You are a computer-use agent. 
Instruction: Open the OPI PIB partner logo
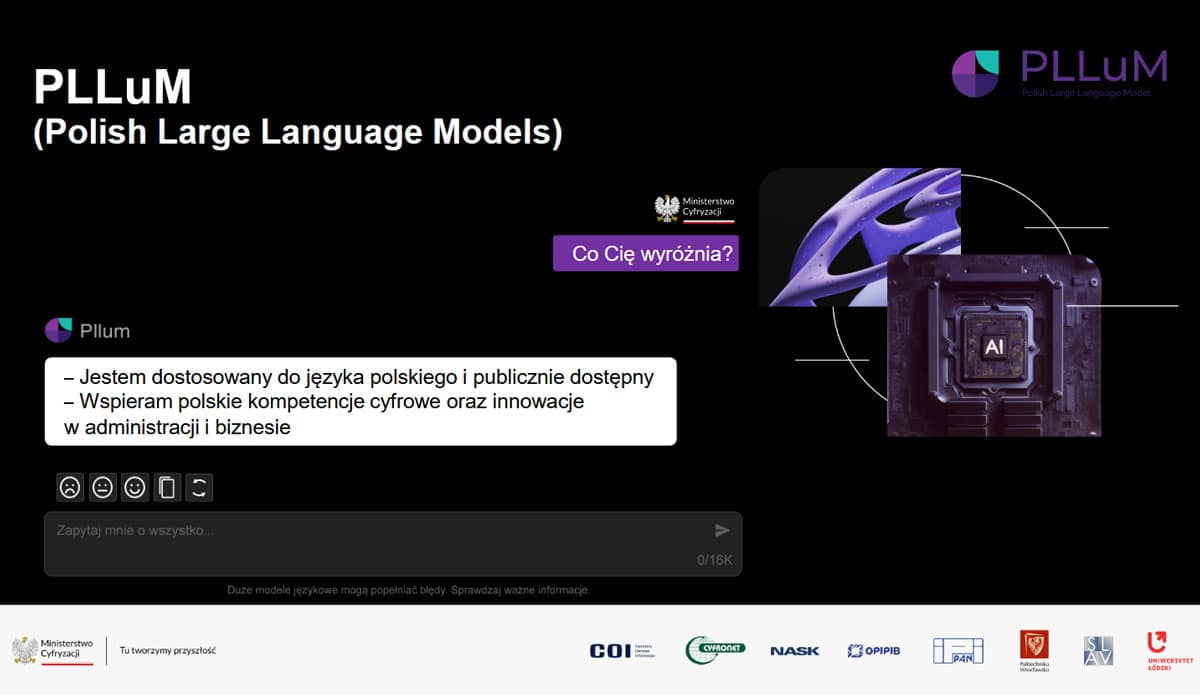873,651
